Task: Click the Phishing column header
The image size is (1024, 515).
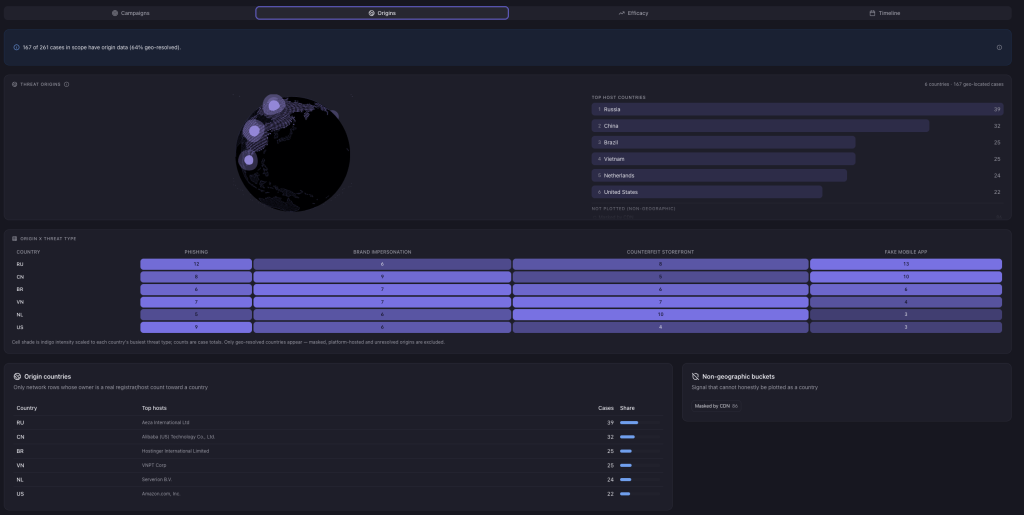Action: (196, 252)
